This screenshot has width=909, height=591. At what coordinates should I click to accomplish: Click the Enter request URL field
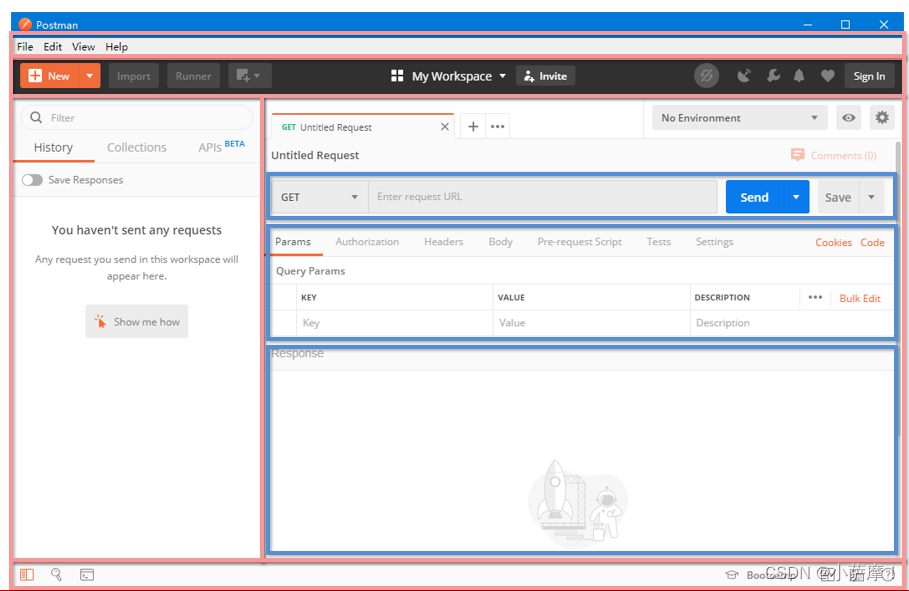pyautogui.click(x=543, y=197)
